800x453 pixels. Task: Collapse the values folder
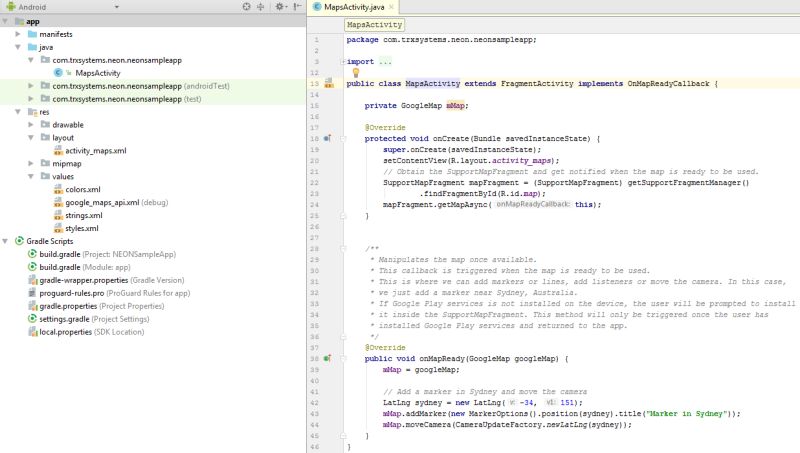pyautogui.click(x=31, y=177)
